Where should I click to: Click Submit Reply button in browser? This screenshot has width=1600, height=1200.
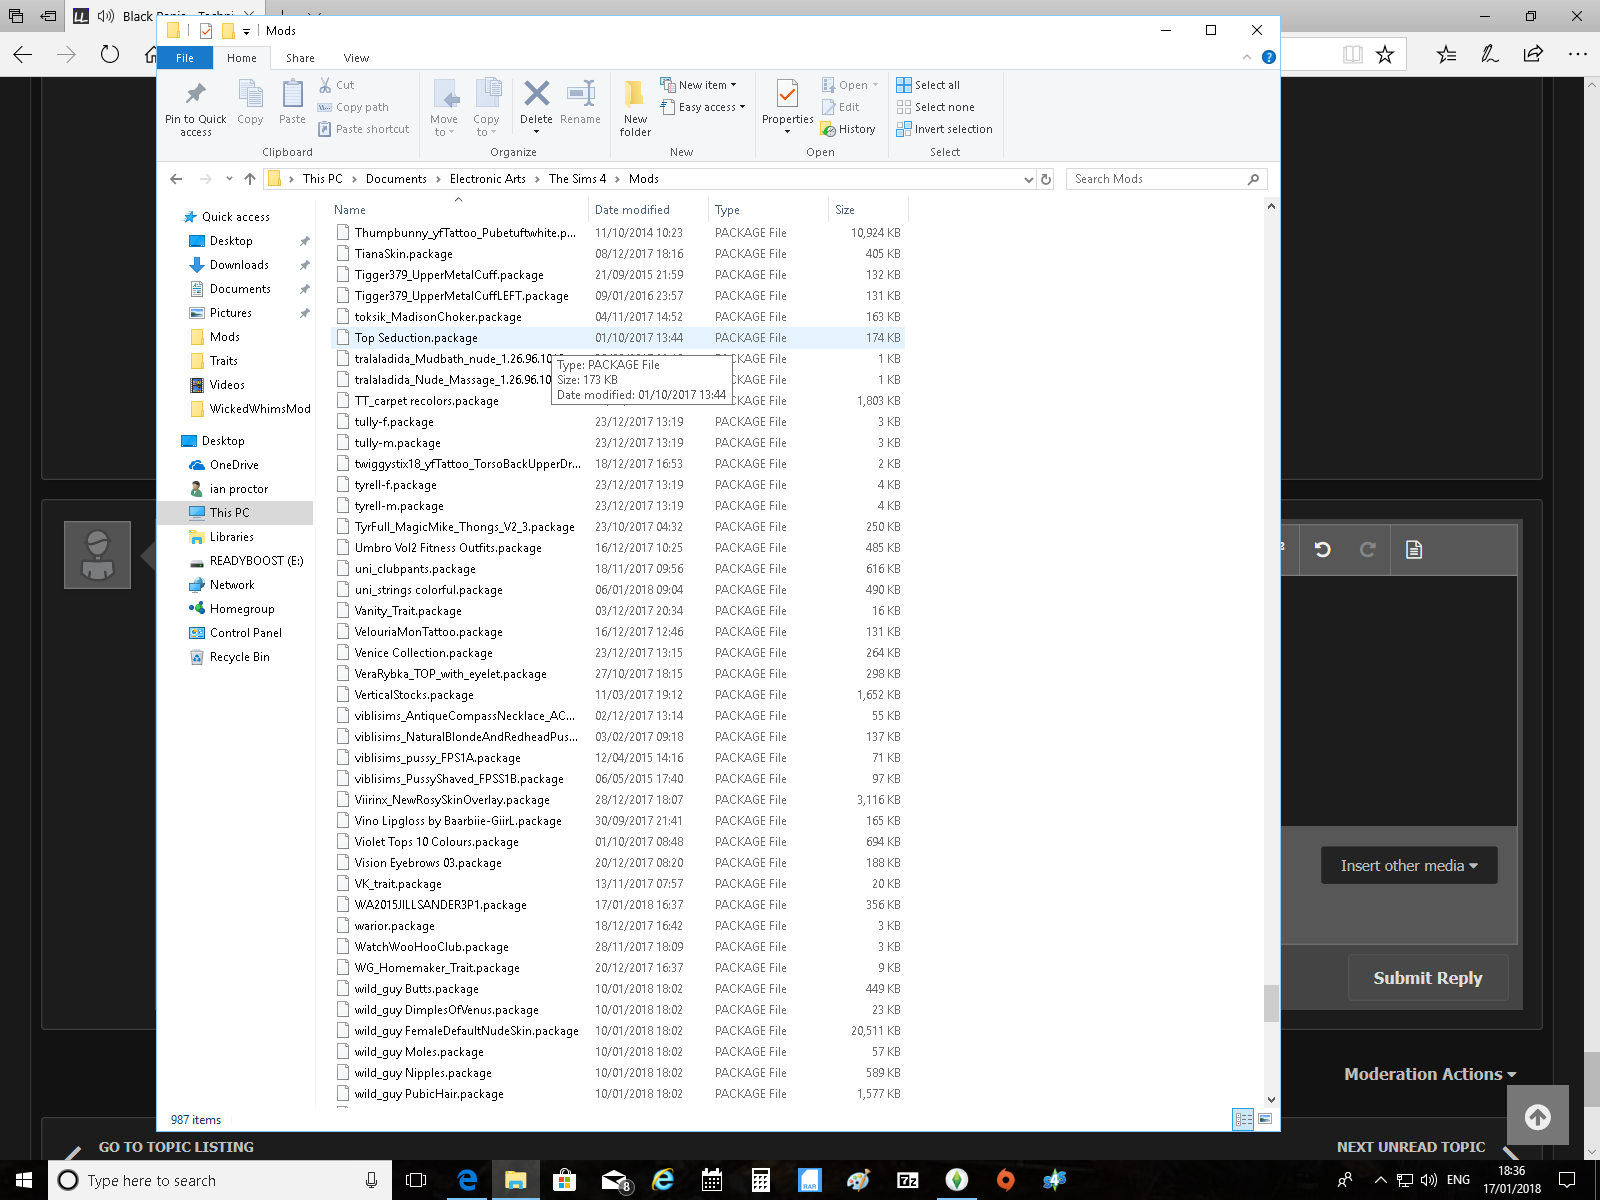(x=1428, y=978)
